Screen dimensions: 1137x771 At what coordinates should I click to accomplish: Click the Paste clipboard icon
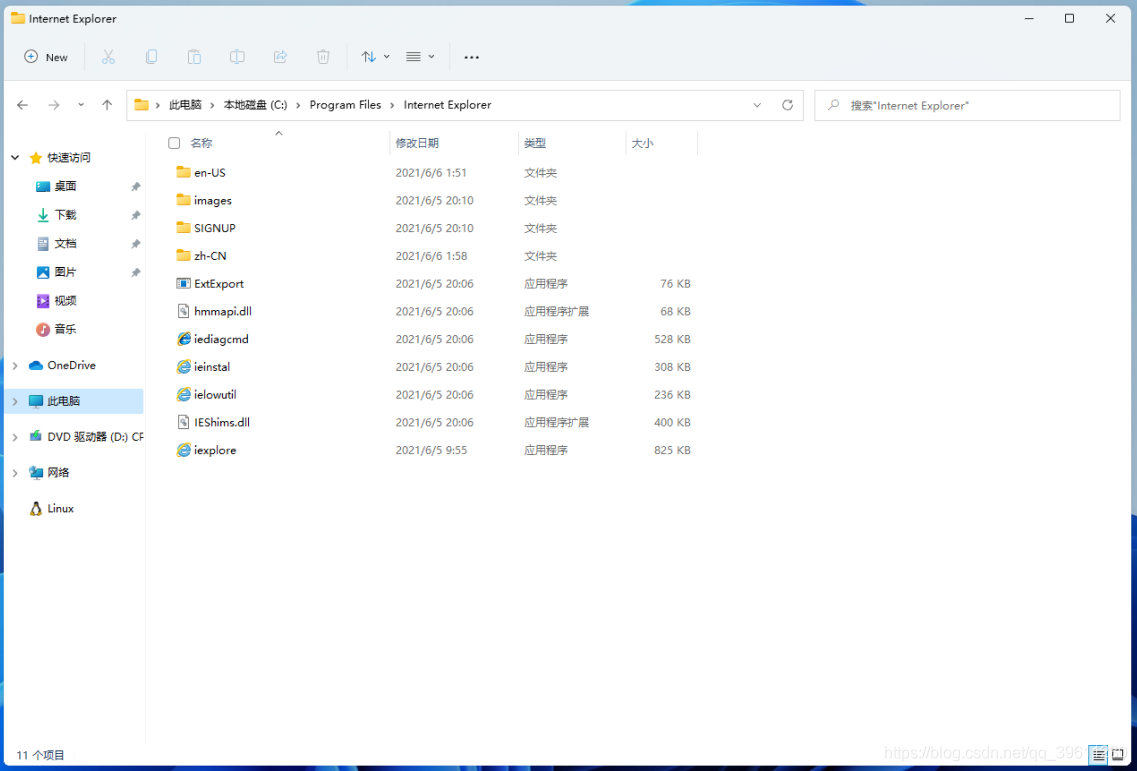click(194, 57)
